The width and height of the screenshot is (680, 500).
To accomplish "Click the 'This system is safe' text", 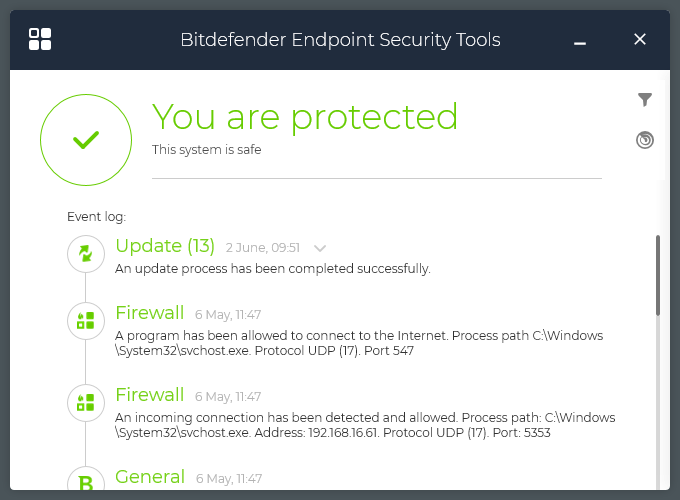I will [207, 150].
